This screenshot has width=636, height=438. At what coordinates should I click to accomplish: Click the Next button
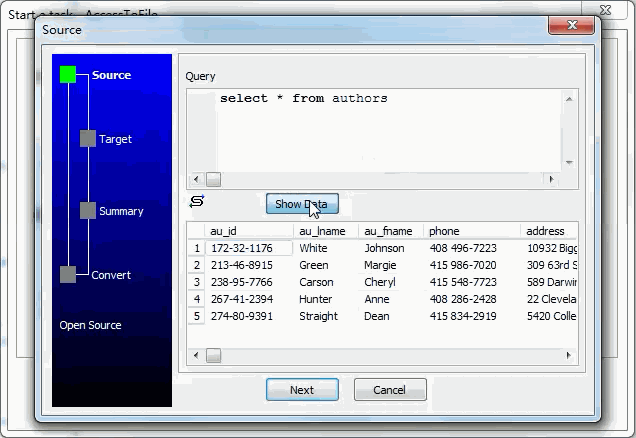point(302,390)
